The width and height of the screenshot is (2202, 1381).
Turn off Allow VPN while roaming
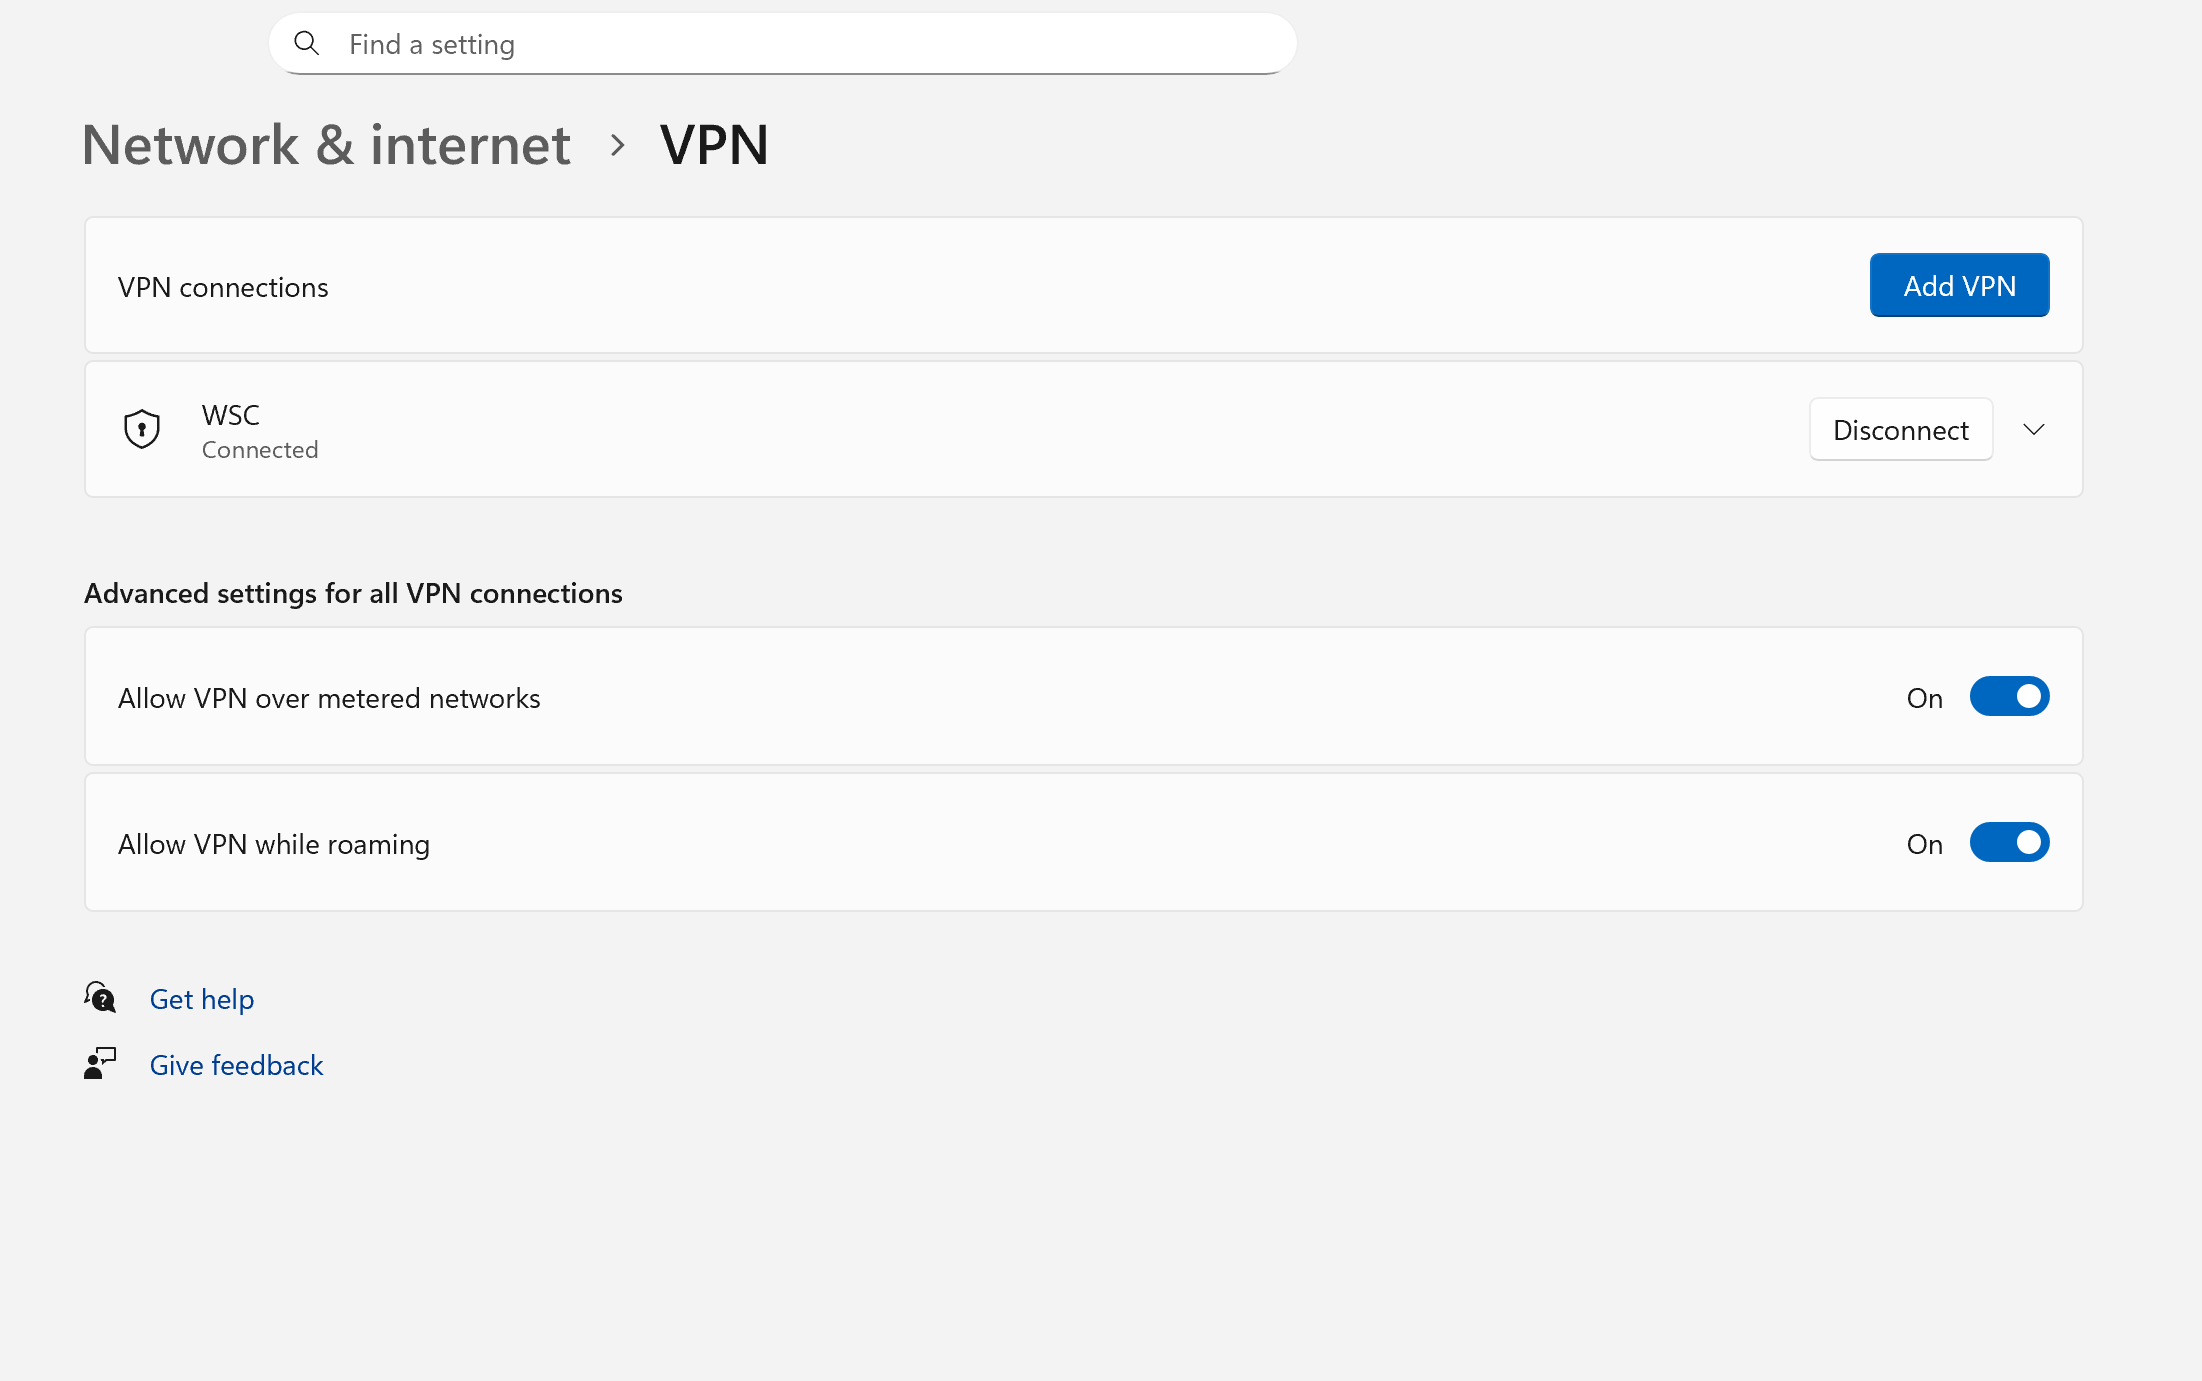[x=2009, y=843]
